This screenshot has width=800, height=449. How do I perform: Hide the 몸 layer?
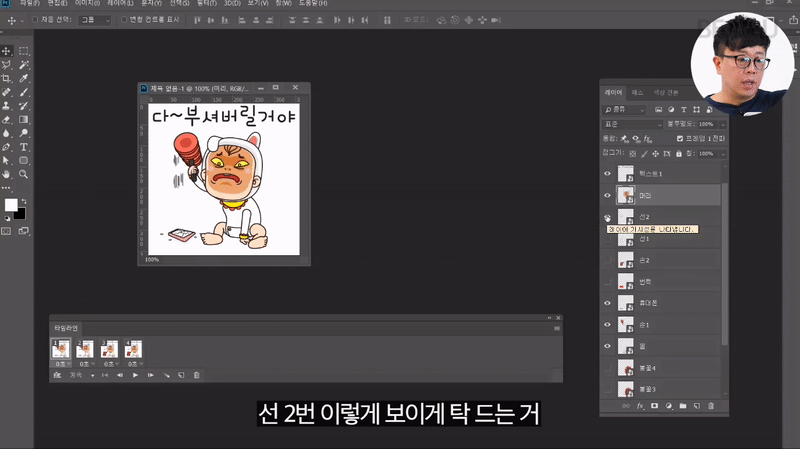click(x=607, y=346)
